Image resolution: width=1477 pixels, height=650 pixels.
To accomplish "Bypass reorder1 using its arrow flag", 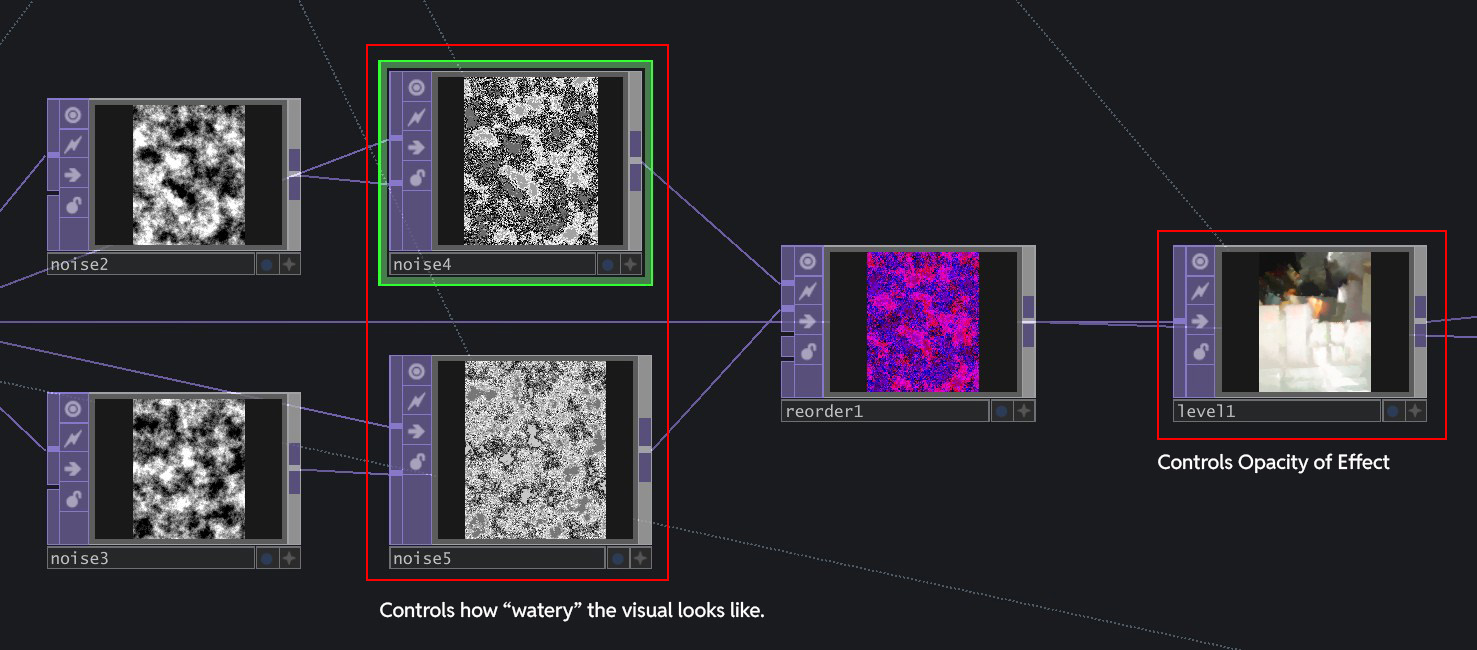I will pyautogui.click(x=808, y=321).
